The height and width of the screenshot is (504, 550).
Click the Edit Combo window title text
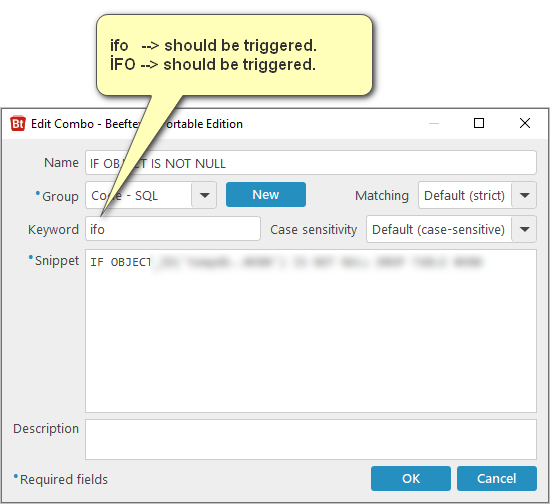tap(137, 124)
